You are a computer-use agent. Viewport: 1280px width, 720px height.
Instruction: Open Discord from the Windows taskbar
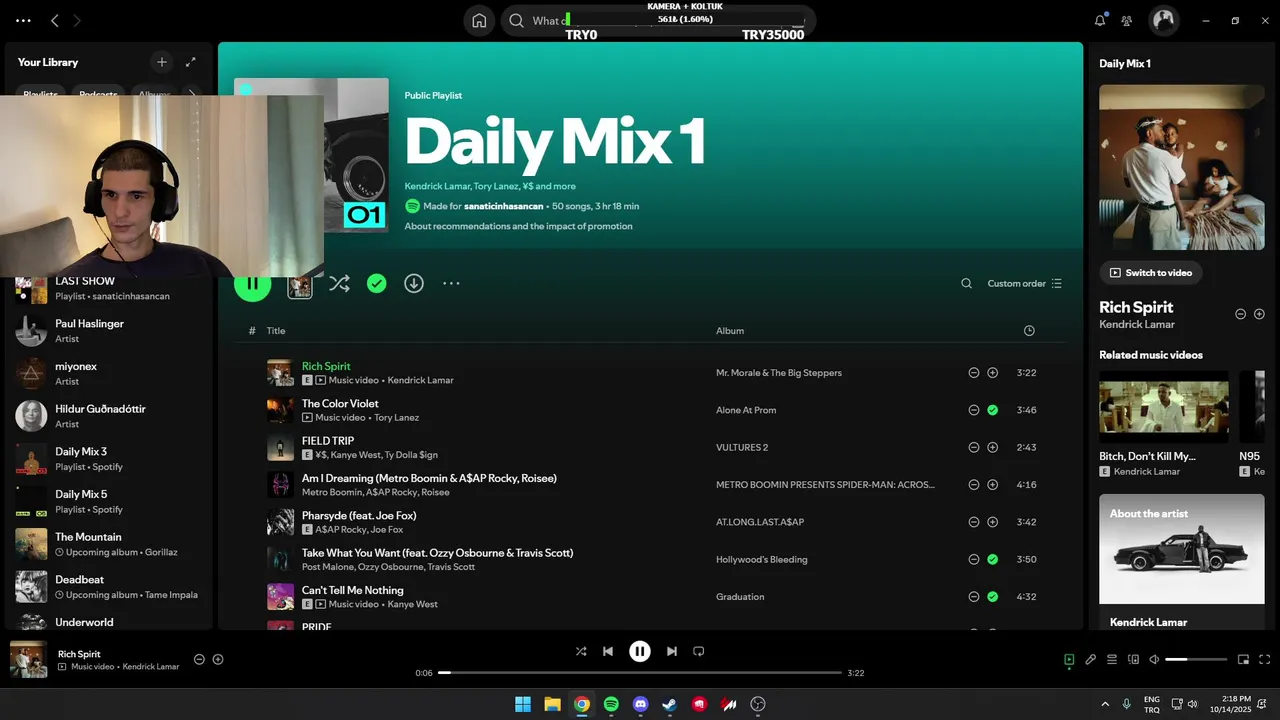coord(641,704)
